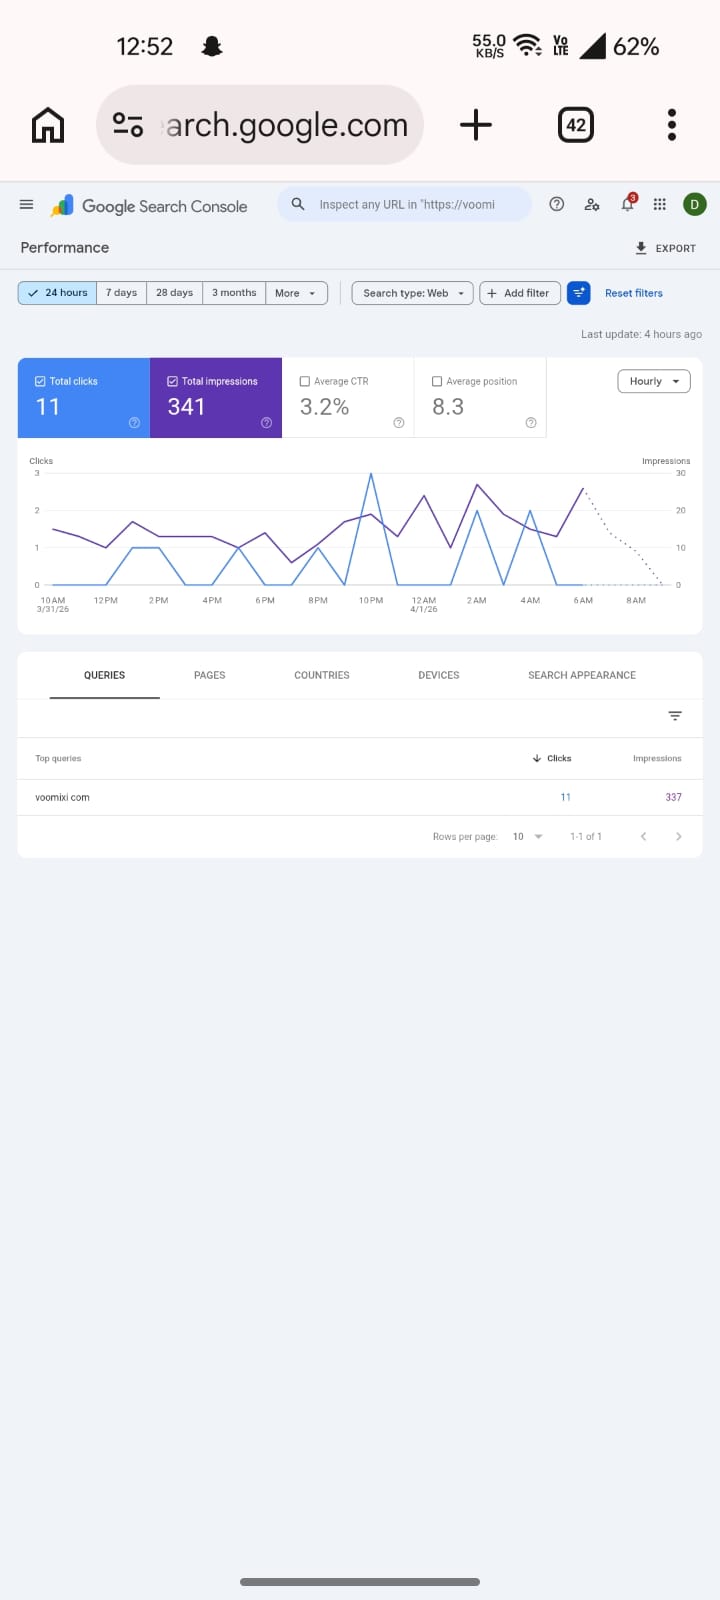Switch to the Devices tab
Image resolution: width=720 pixels, height=1600 pixels.
coord(439,675)
